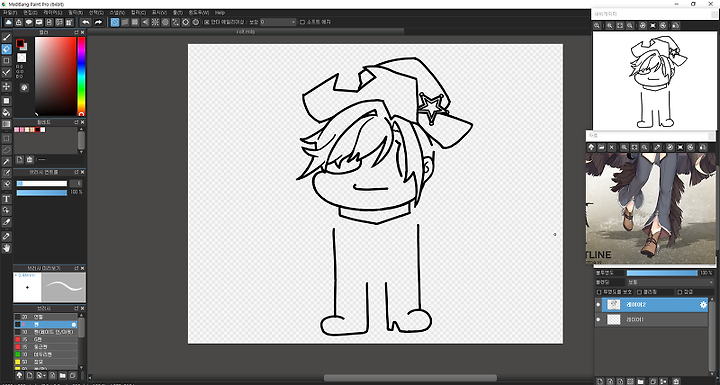This screenshot has height=385, width=720.
Task: Toggle the anti-aliasing checkbox in toolbar
Action: coord(207,22)
